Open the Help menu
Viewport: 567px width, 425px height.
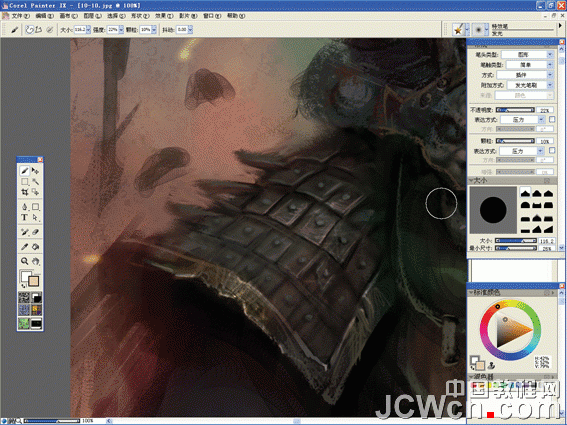pos(236,16)
